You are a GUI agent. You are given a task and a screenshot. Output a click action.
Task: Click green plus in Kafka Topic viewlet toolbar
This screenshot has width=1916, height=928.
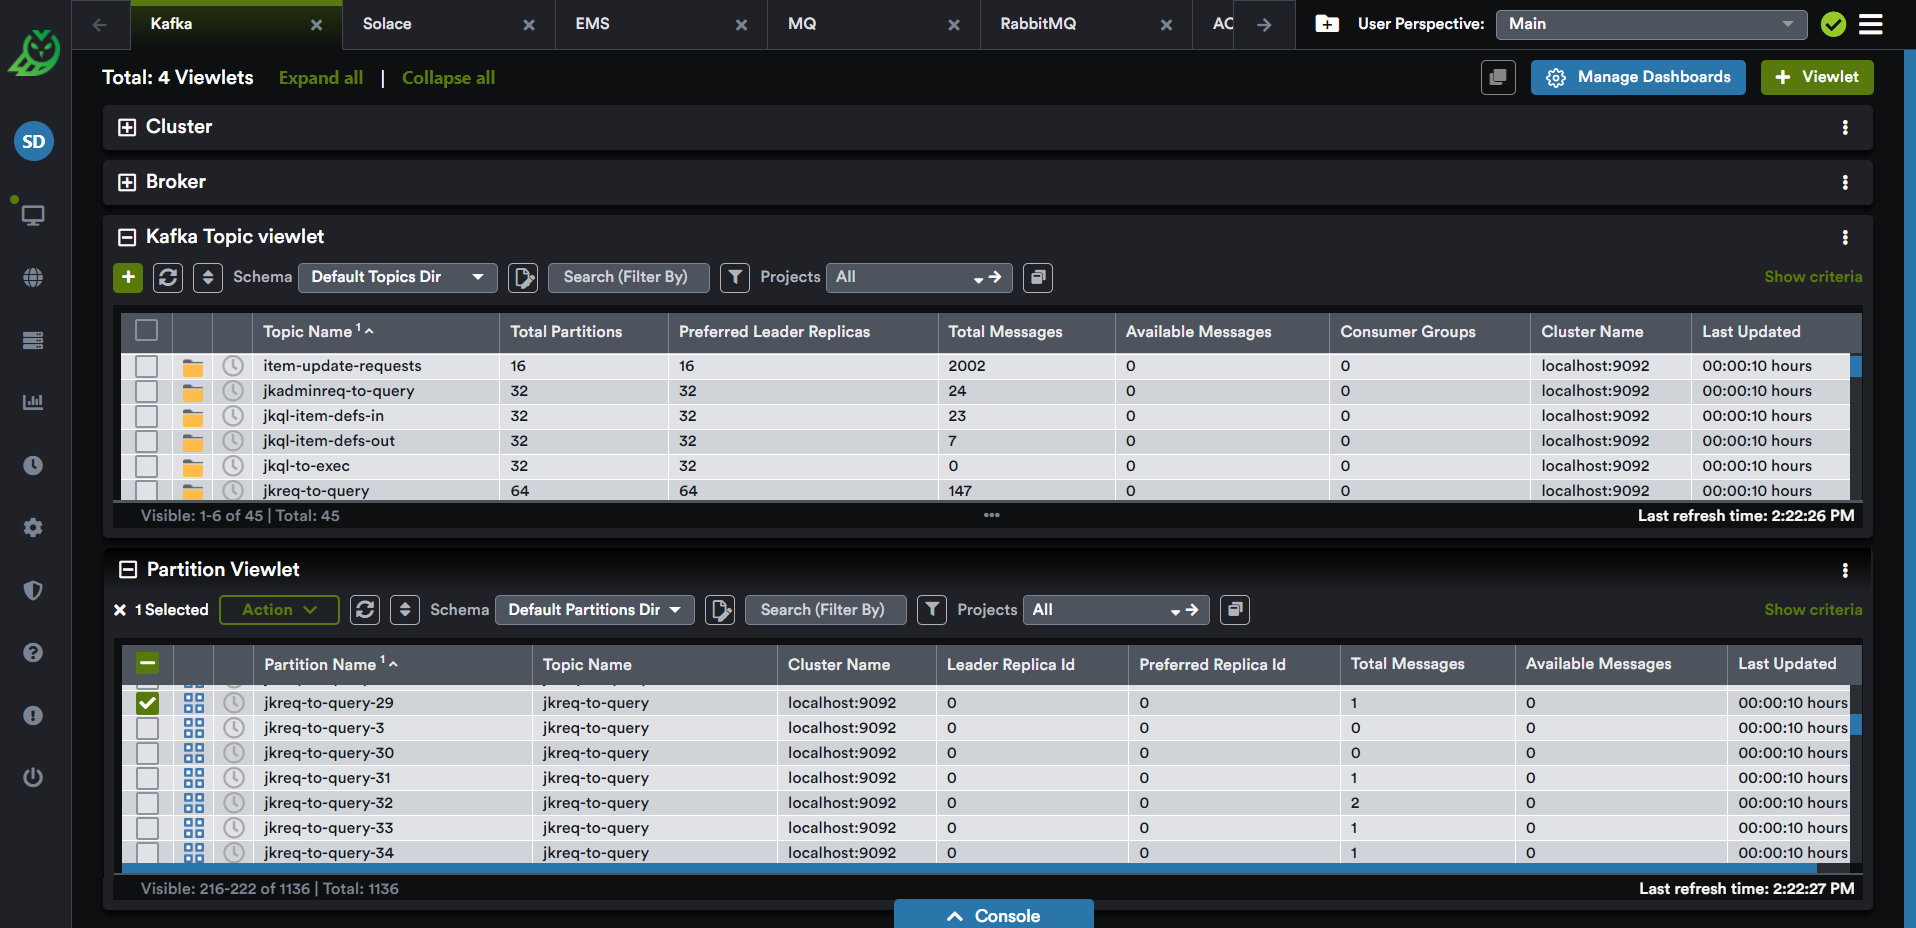tap(128, 277)
